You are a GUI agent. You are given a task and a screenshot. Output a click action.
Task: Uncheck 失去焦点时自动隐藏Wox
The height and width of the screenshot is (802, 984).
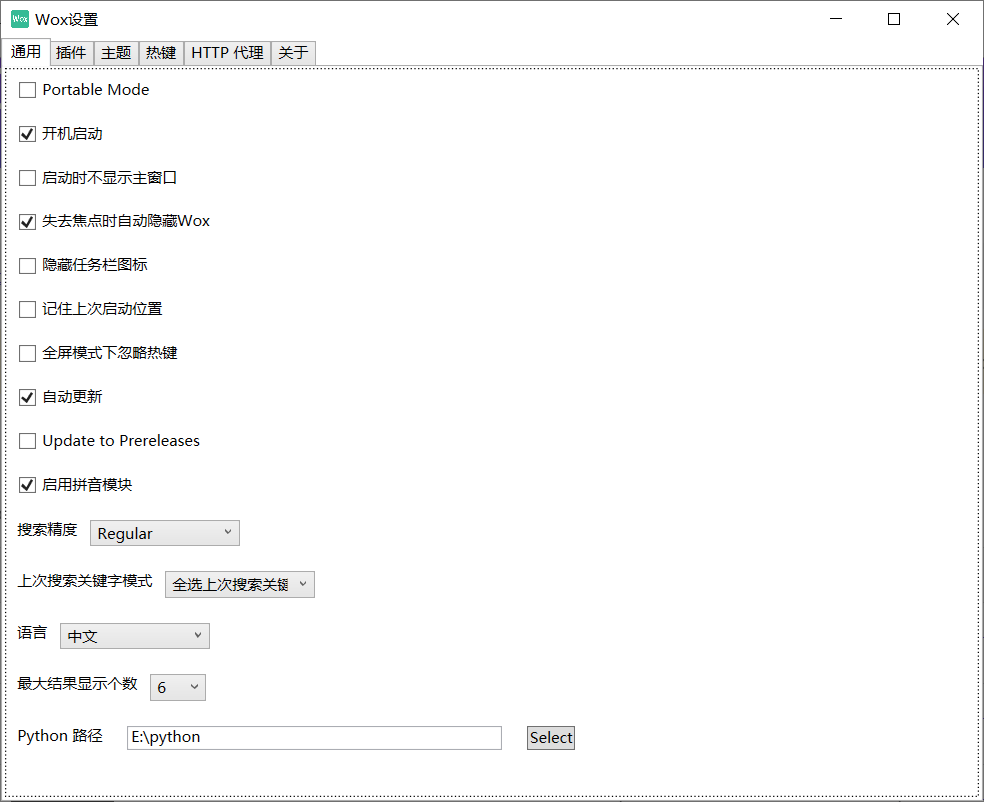coord(27,221)
